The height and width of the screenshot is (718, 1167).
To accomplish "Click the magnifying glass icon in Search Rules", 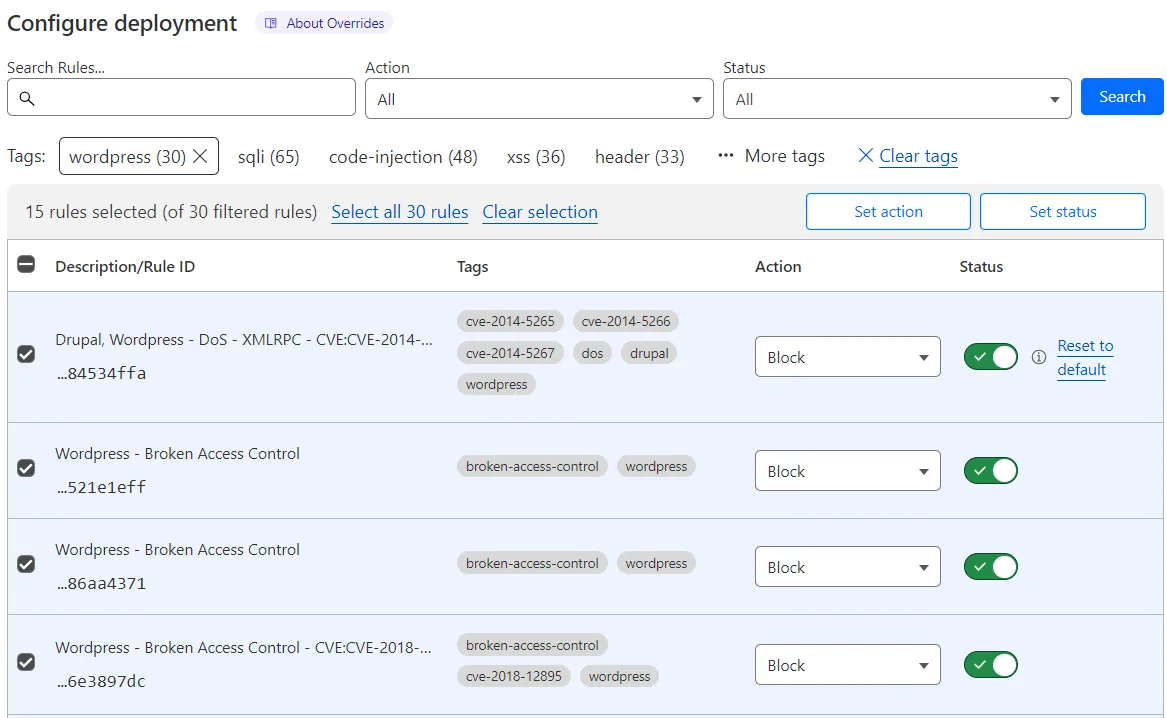I will 25,97.
